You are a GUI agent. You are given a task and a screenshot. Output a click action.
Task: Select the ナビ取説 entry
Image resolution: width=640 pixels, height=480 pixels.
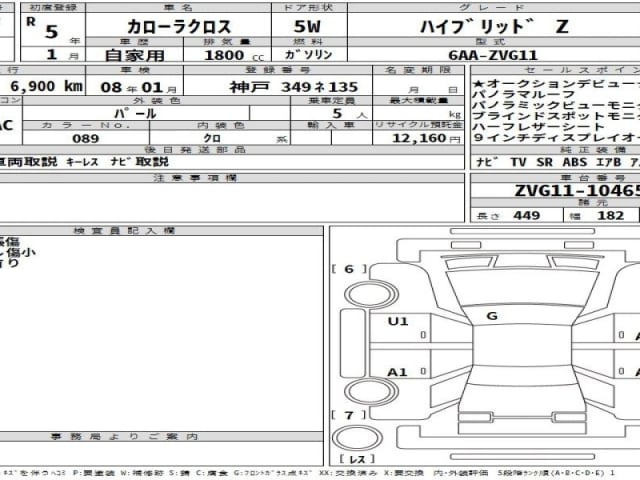coord(140,162)
